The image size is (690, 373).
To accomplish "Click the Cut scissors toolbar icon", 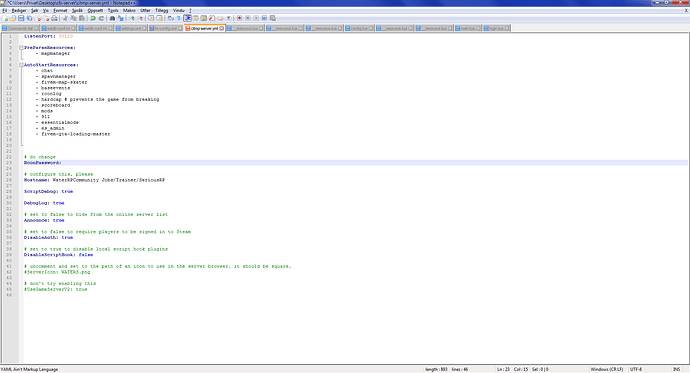I will click(65, 18).
